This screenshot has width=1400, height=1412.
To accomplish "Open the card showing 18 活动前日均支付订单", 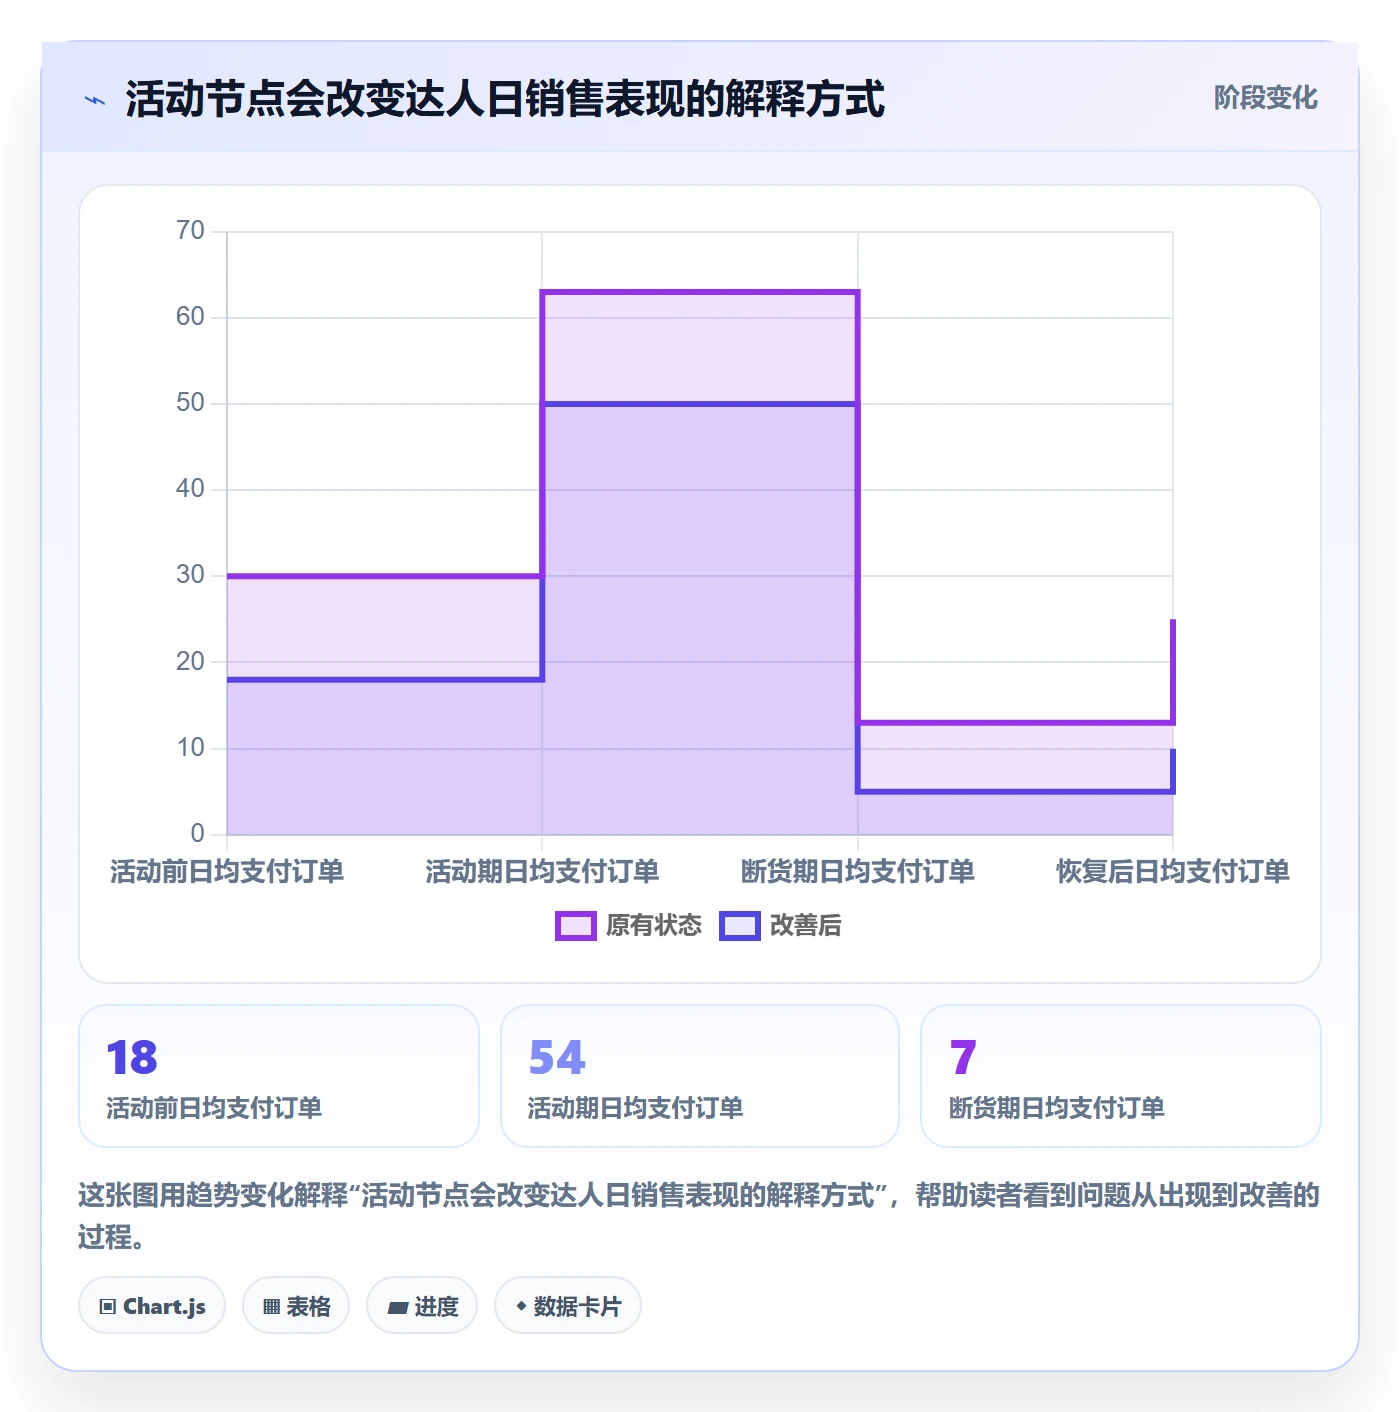I will pyautogui.click(x=279, y=1076).
